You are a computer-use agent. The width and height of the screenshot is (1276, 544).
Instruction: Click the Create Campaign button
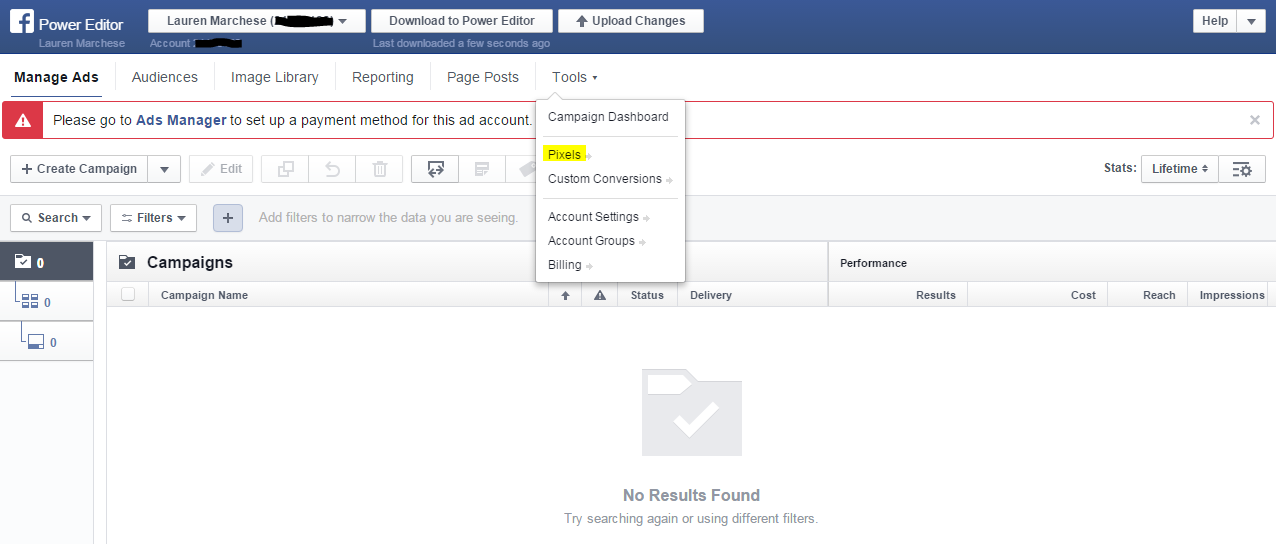[x=79, y=169]
